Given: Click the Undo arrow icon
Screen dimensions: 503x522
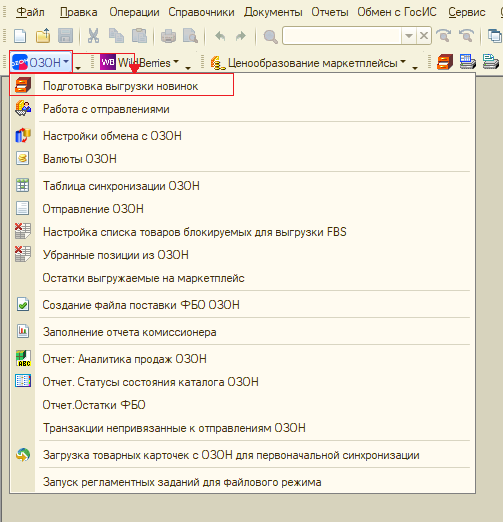Looking at the screenshot, I should coord(220,36).
